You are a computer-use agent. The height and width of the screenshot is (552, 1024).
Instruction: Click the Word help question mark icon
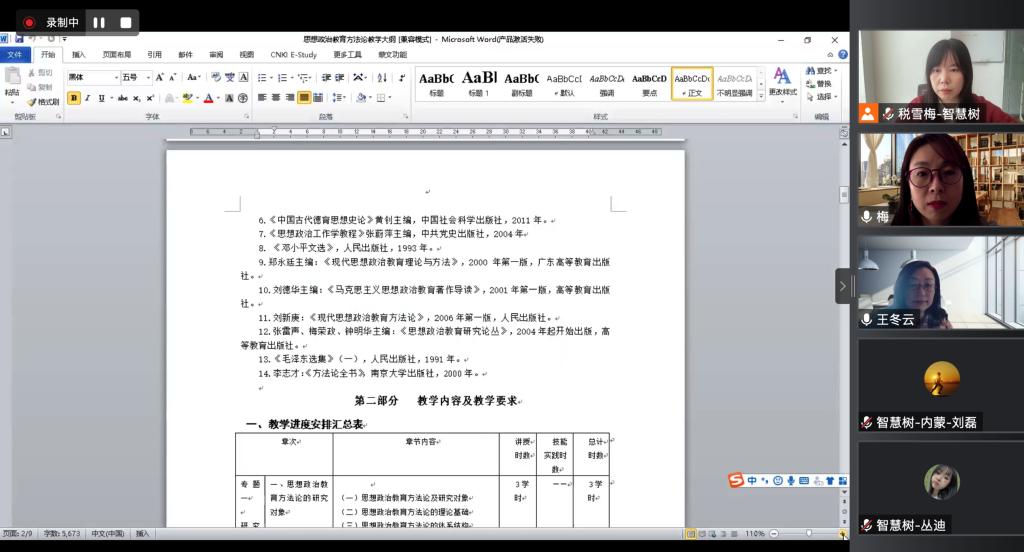[843, 54]
